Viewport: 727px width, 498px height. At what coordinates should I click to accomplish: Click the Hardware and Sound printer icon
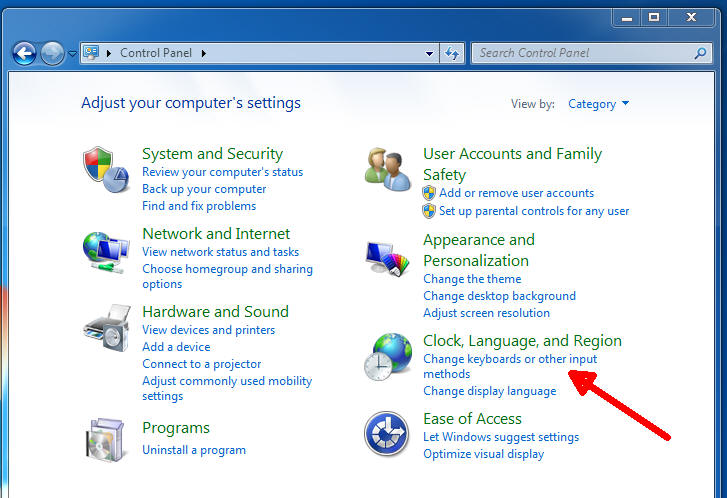[x=105, y=329]
